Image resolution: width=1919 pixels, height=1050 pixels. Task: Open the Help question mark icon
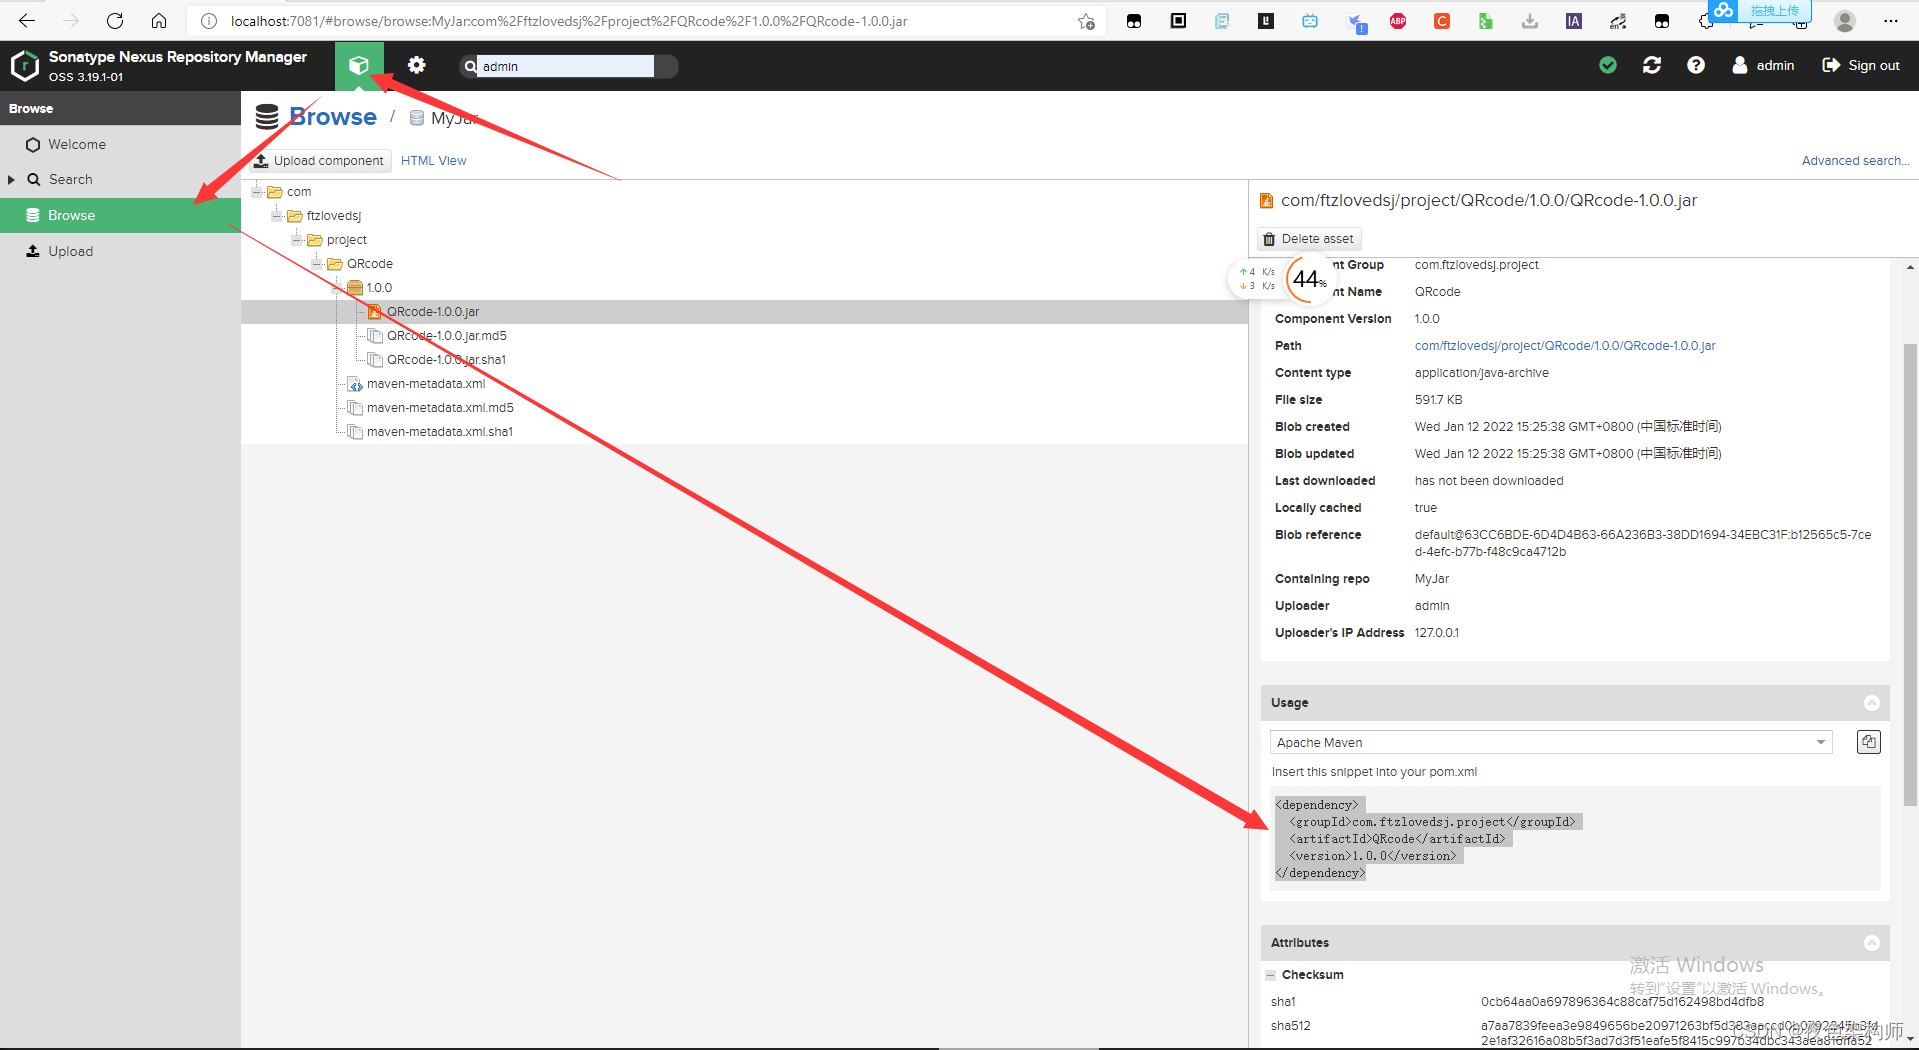[x=1696, y=65]
